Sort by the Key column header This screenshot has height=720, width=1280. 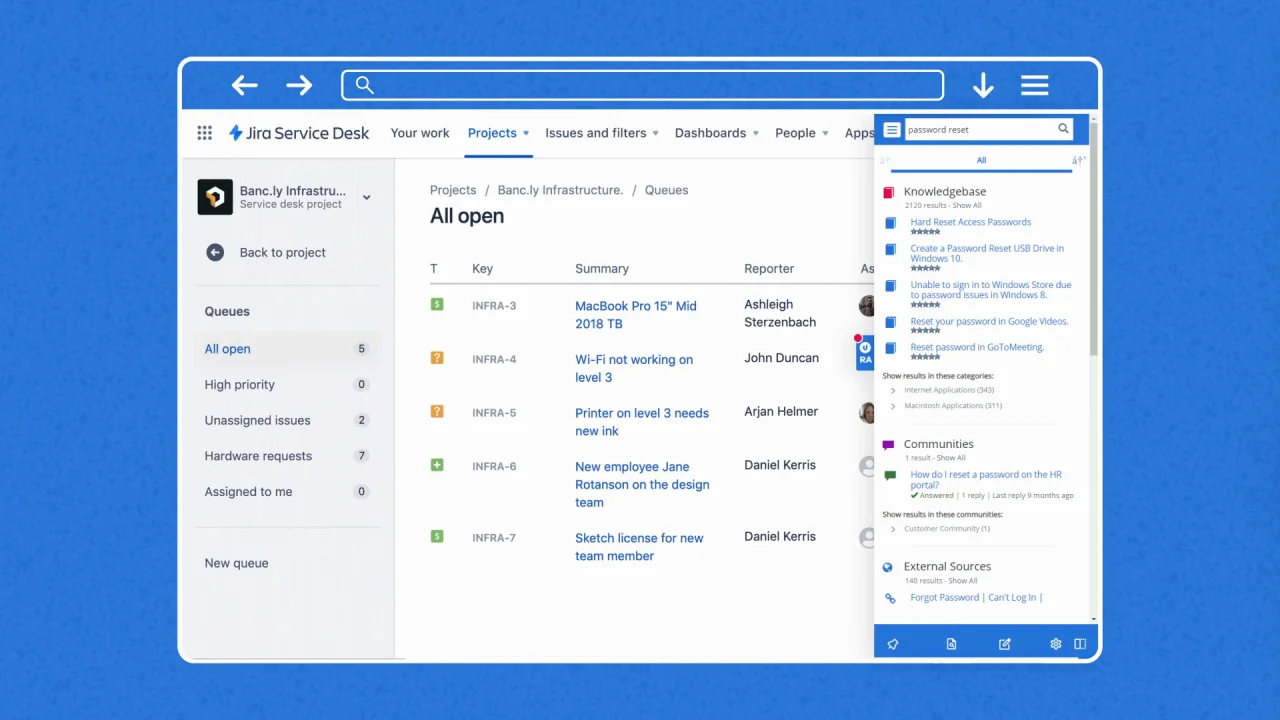tap(482, 269)
